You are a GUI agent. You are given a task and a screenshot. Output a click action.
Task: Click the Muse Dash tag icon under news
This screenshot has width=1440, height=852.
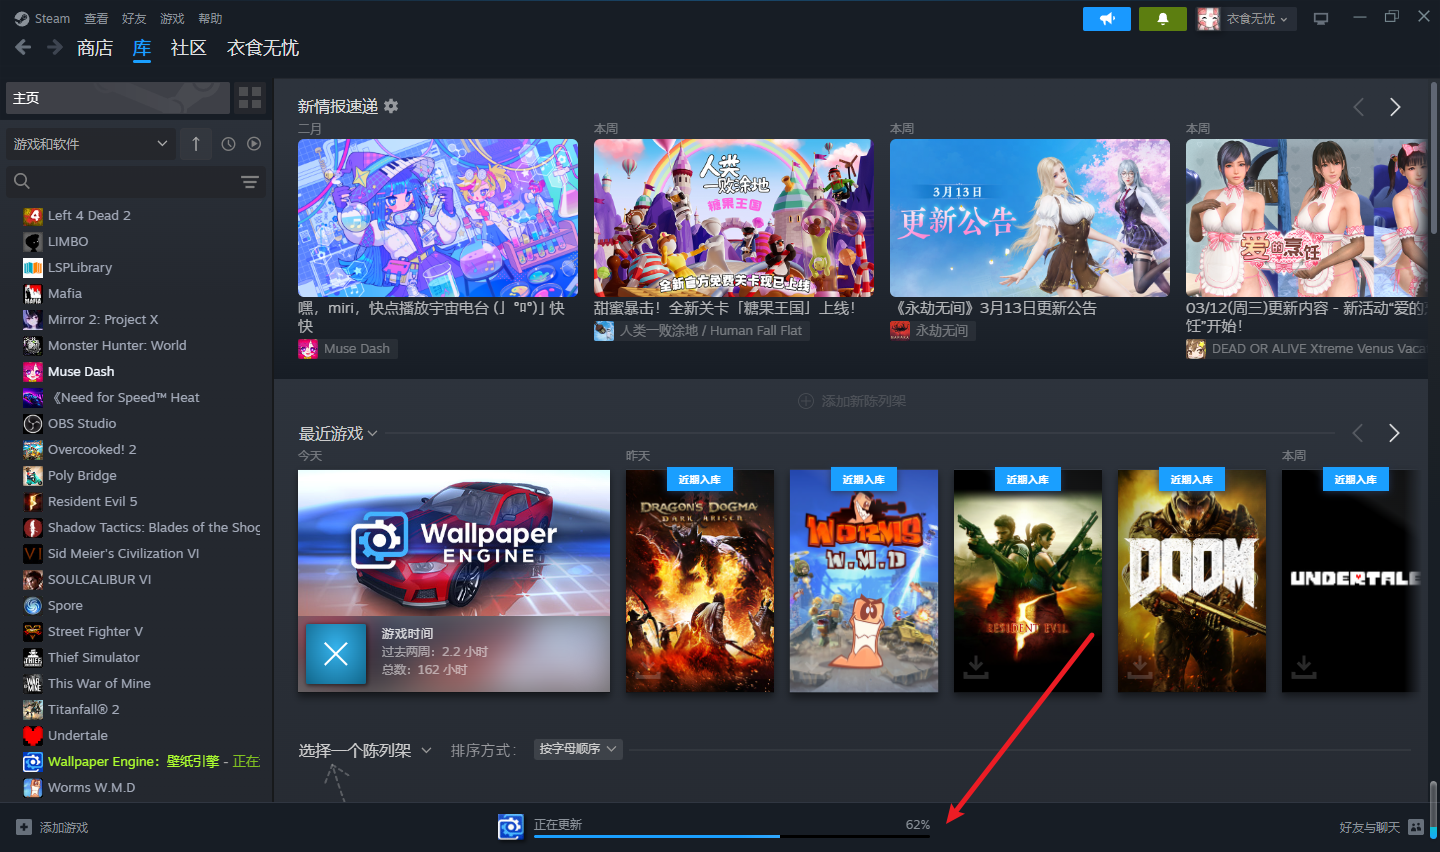click(x=308, y=348)
